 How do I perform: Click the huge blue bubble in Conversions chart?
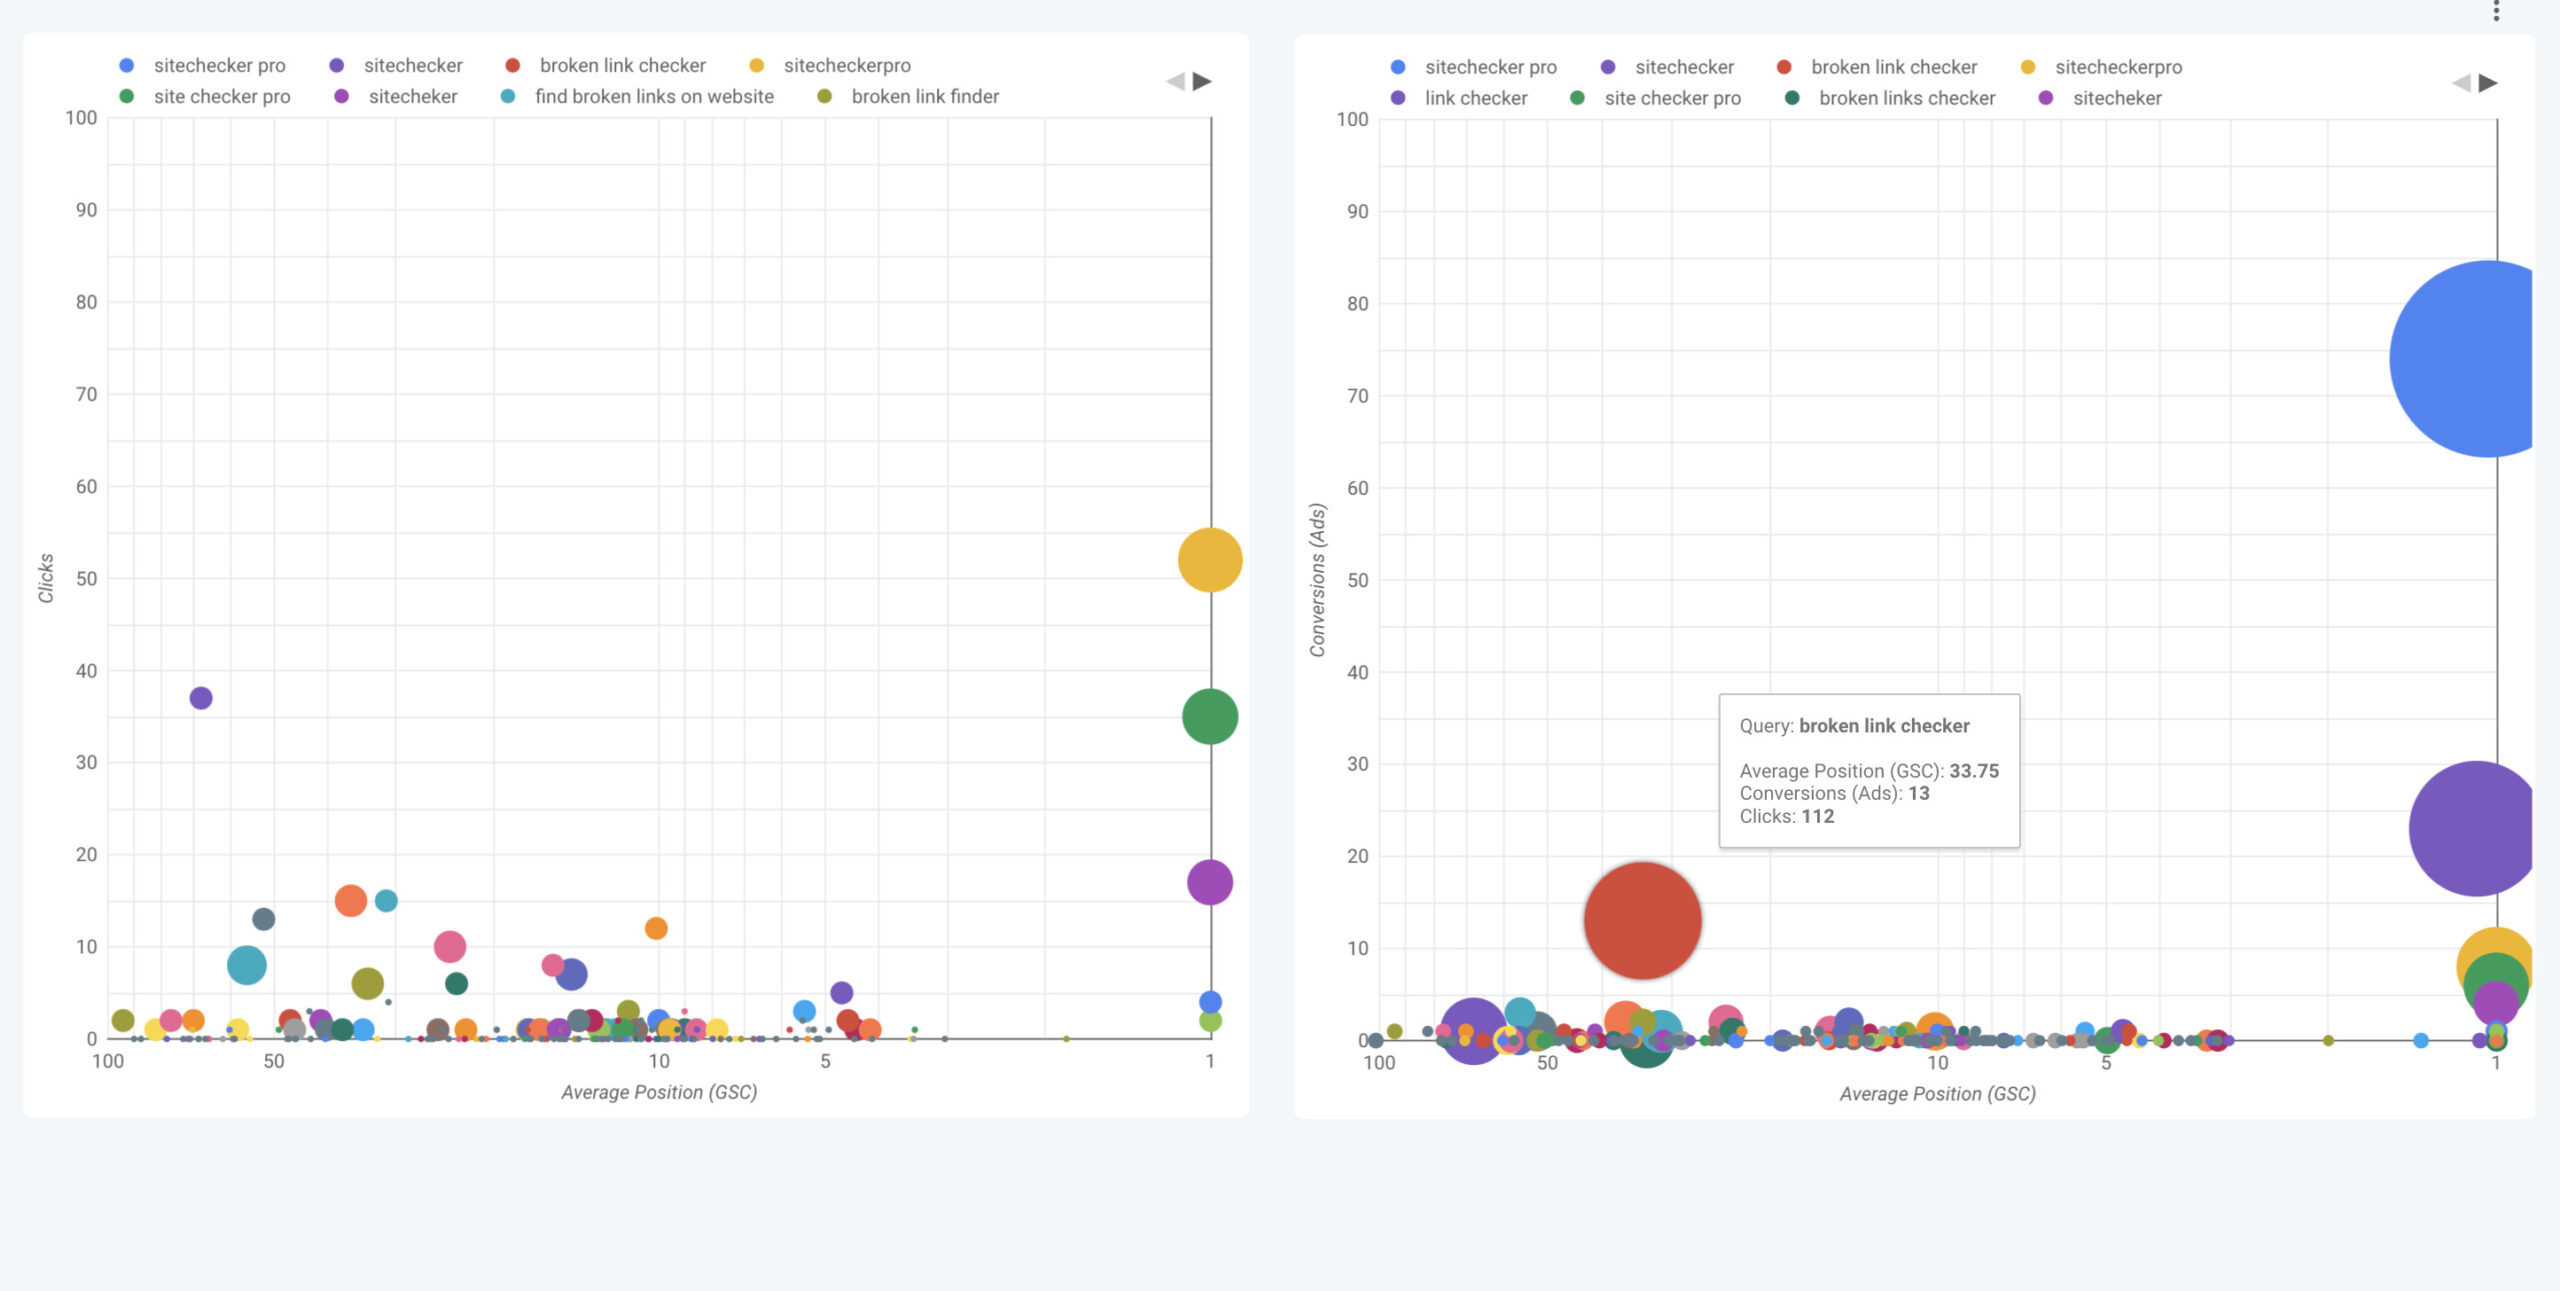[2462, 359]
